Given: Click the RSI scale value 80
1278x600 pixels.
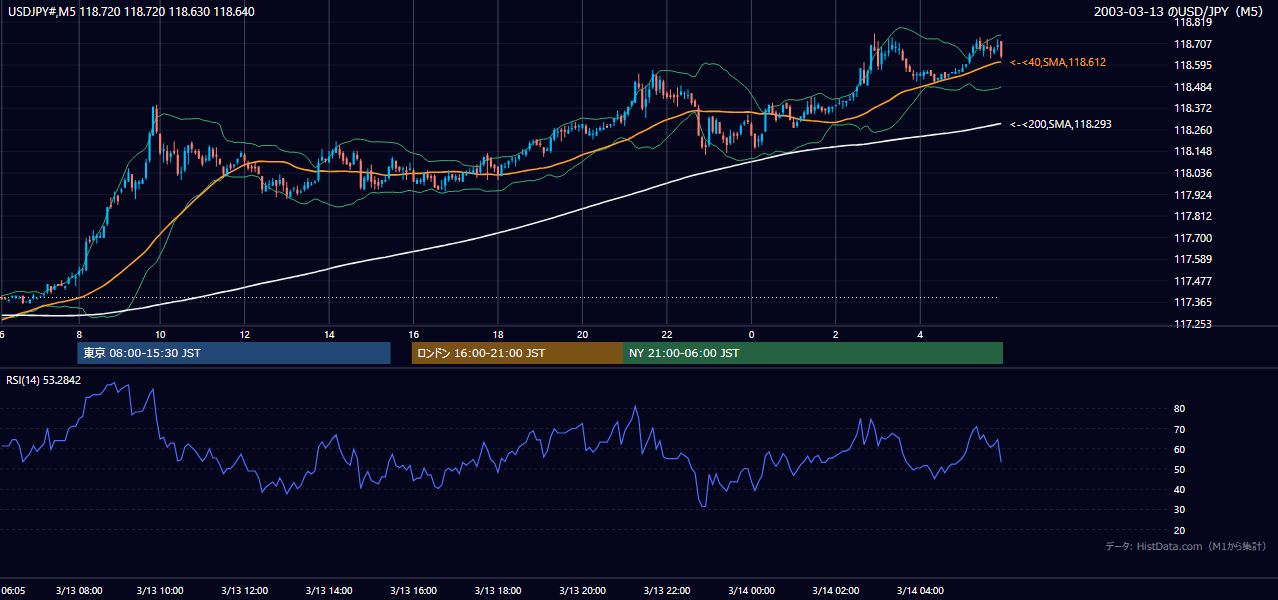Looking at the screenshot, I should point(1180,409).
